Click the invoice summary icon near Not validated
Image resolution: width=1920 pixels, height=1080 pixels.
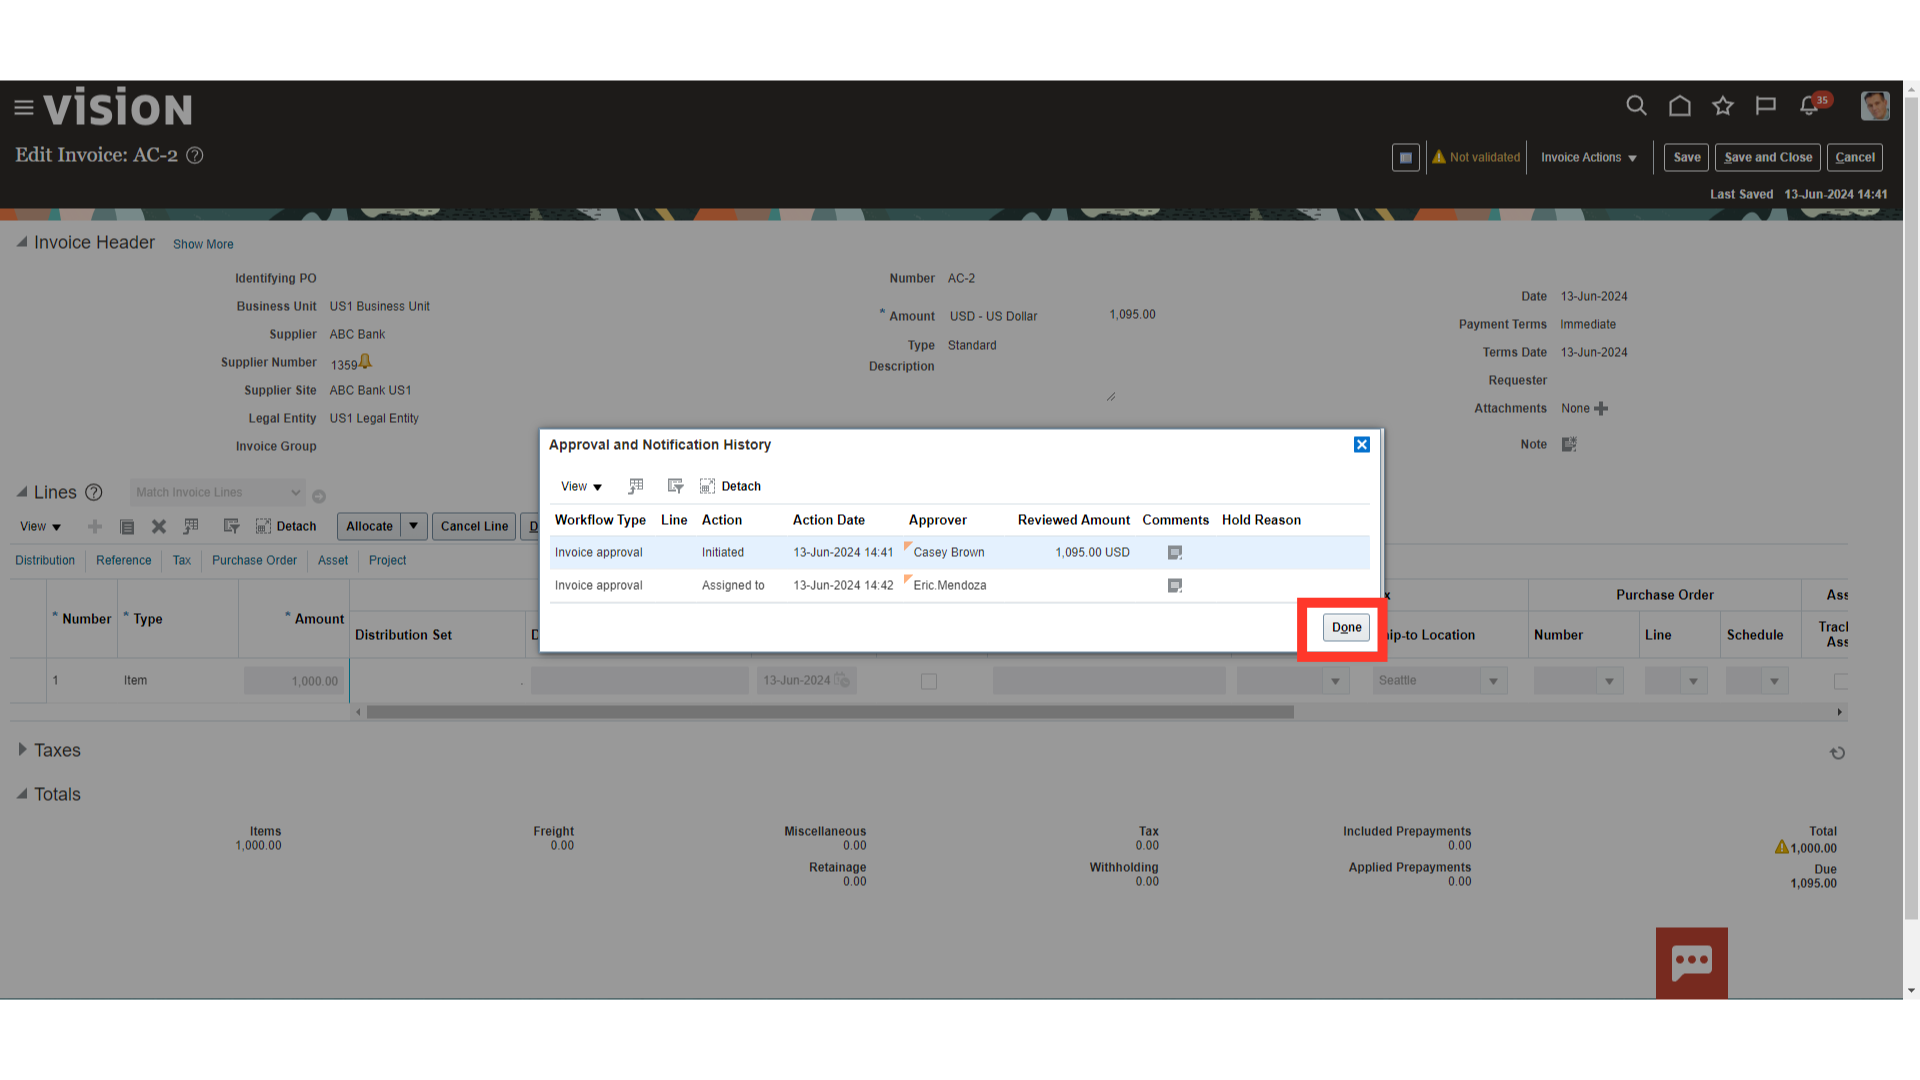(1405, 157)
